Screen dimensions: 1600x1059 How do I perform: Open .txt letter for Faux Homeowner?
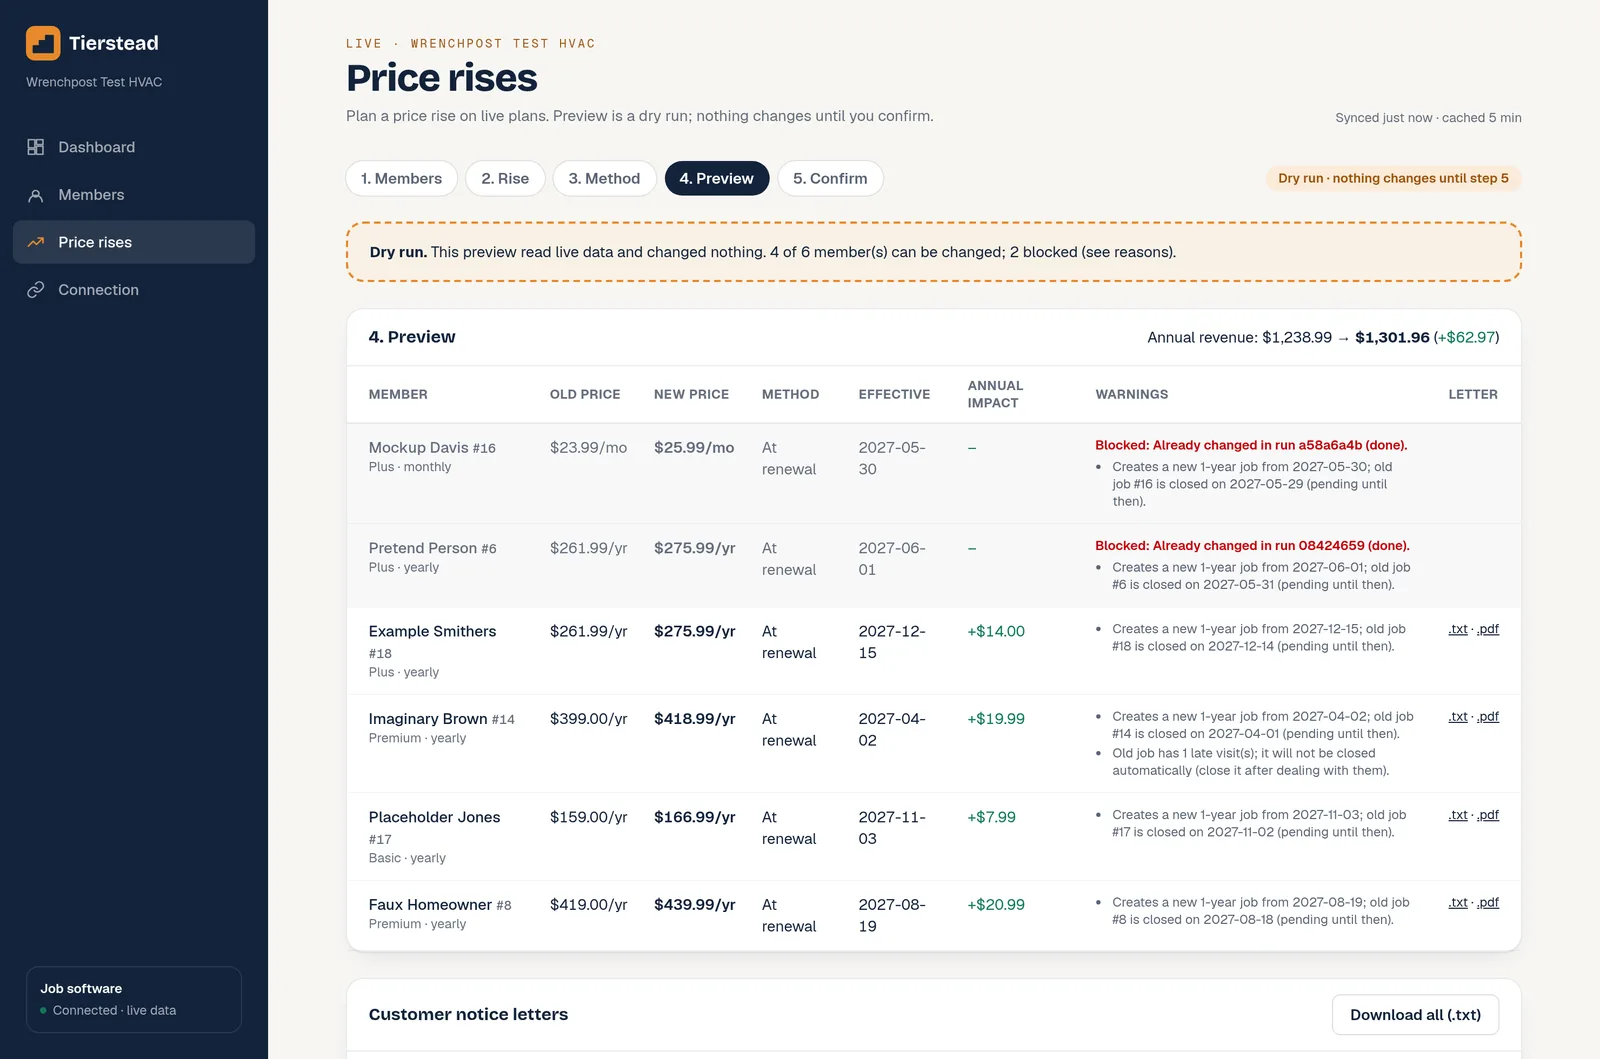[x=1458, y=902]
